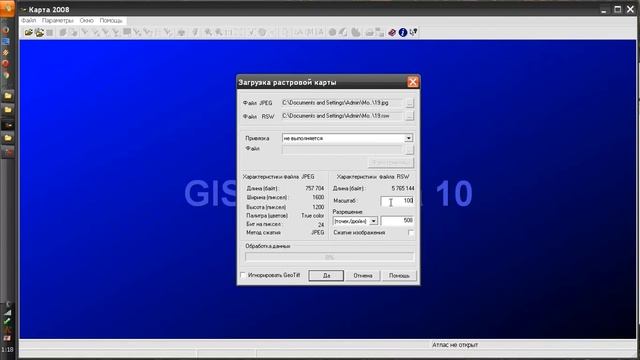Open the third yellow folder in left dock
Image resolution: width=640 pixels, height=360 pixels.
click(x=8, y=138)
